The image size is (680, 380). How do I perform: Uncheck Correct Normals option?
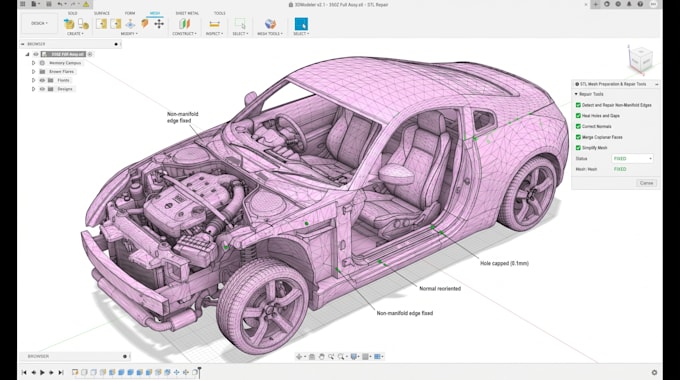(578, 126)
